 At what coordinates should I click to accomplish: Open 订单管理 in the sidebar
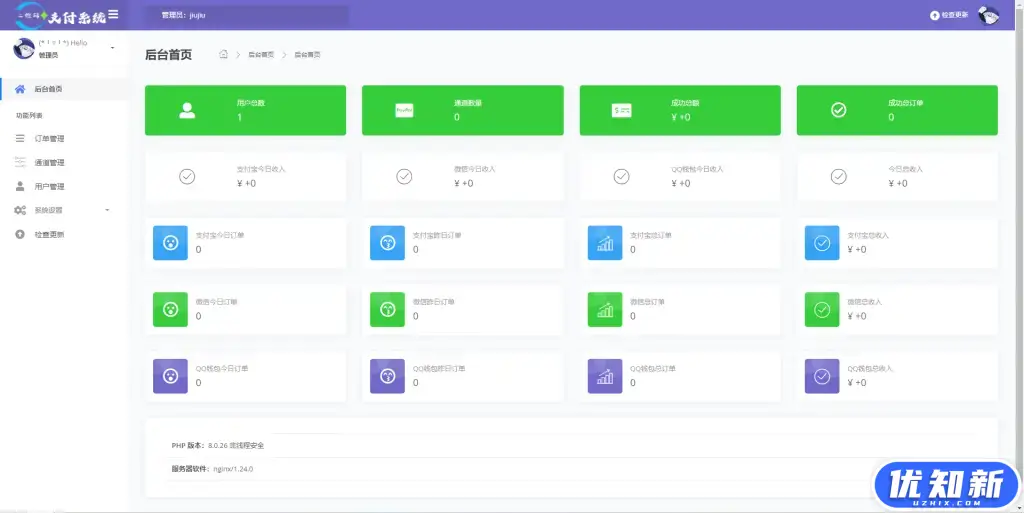click(49, 138)
